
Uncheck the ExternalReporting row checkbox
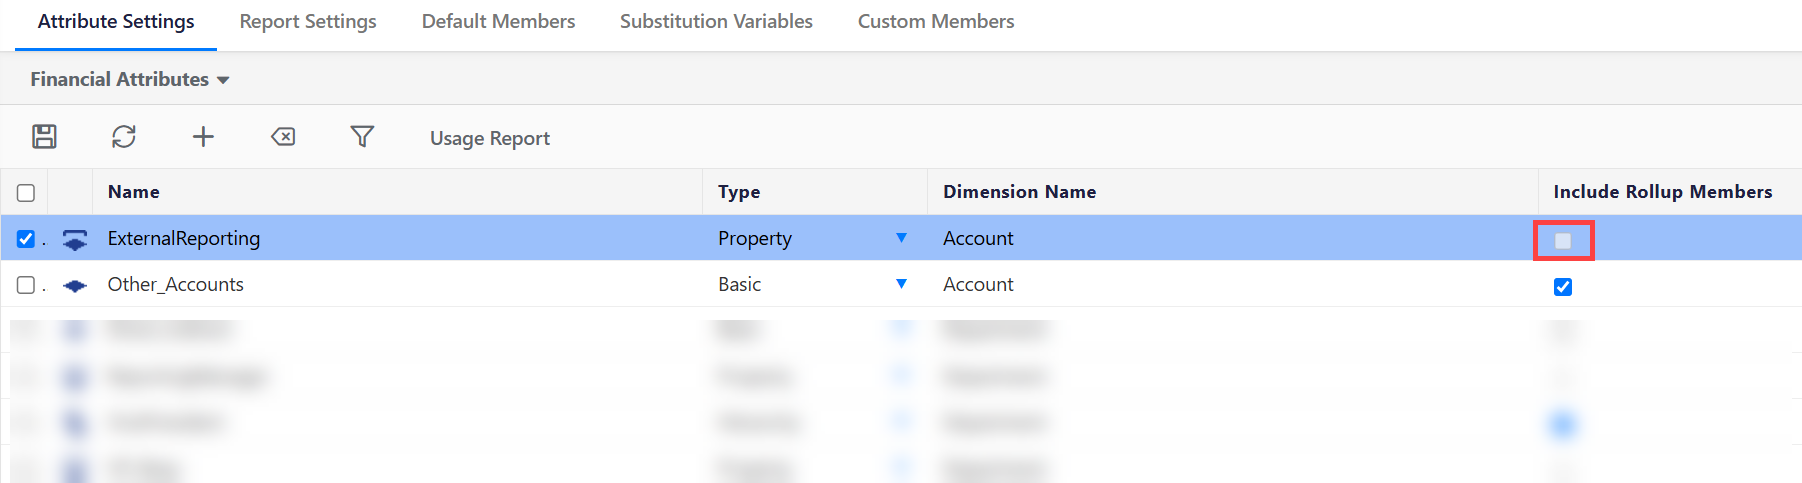point(26,239)
